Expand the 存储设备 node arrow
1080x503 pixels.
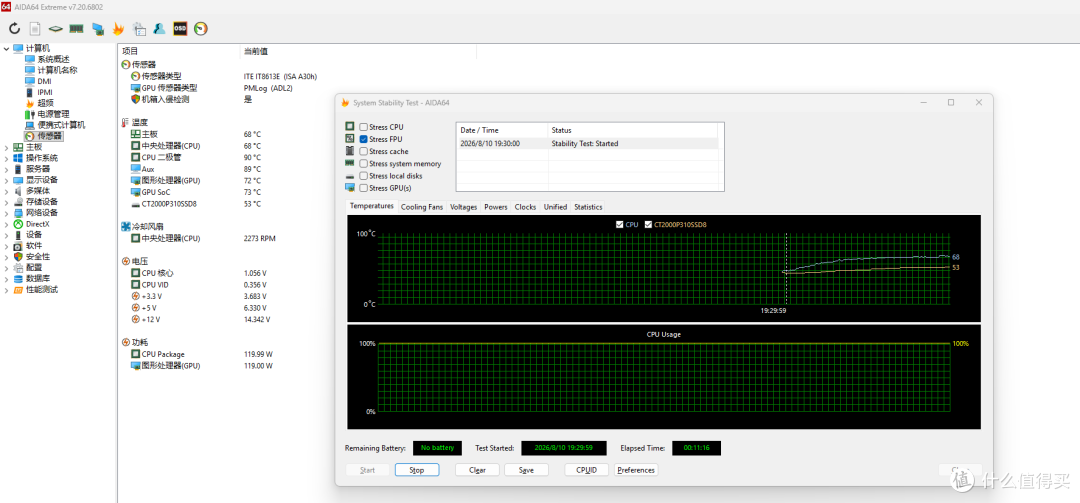[6, 202]
